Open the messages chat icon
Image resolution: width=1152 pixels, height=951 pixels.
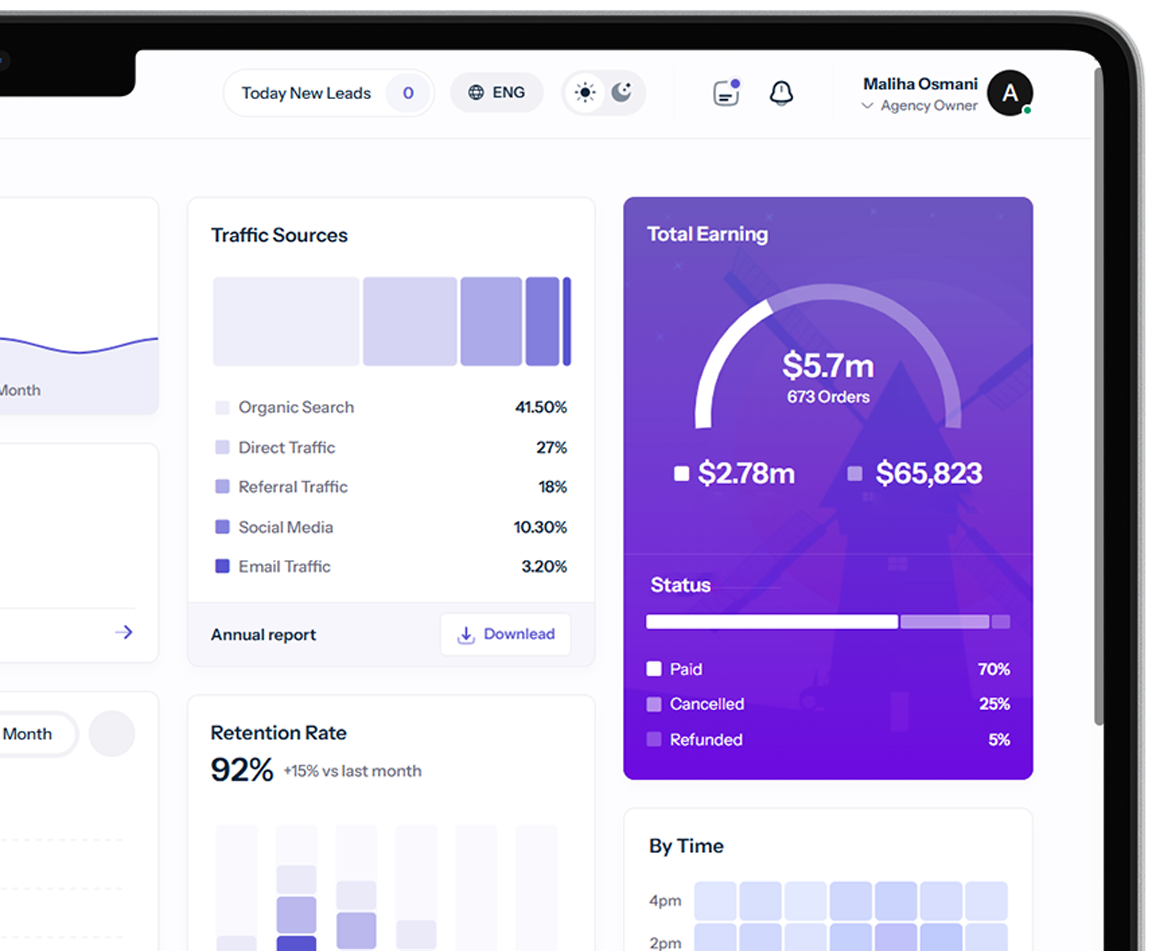(x=726, y=93)
